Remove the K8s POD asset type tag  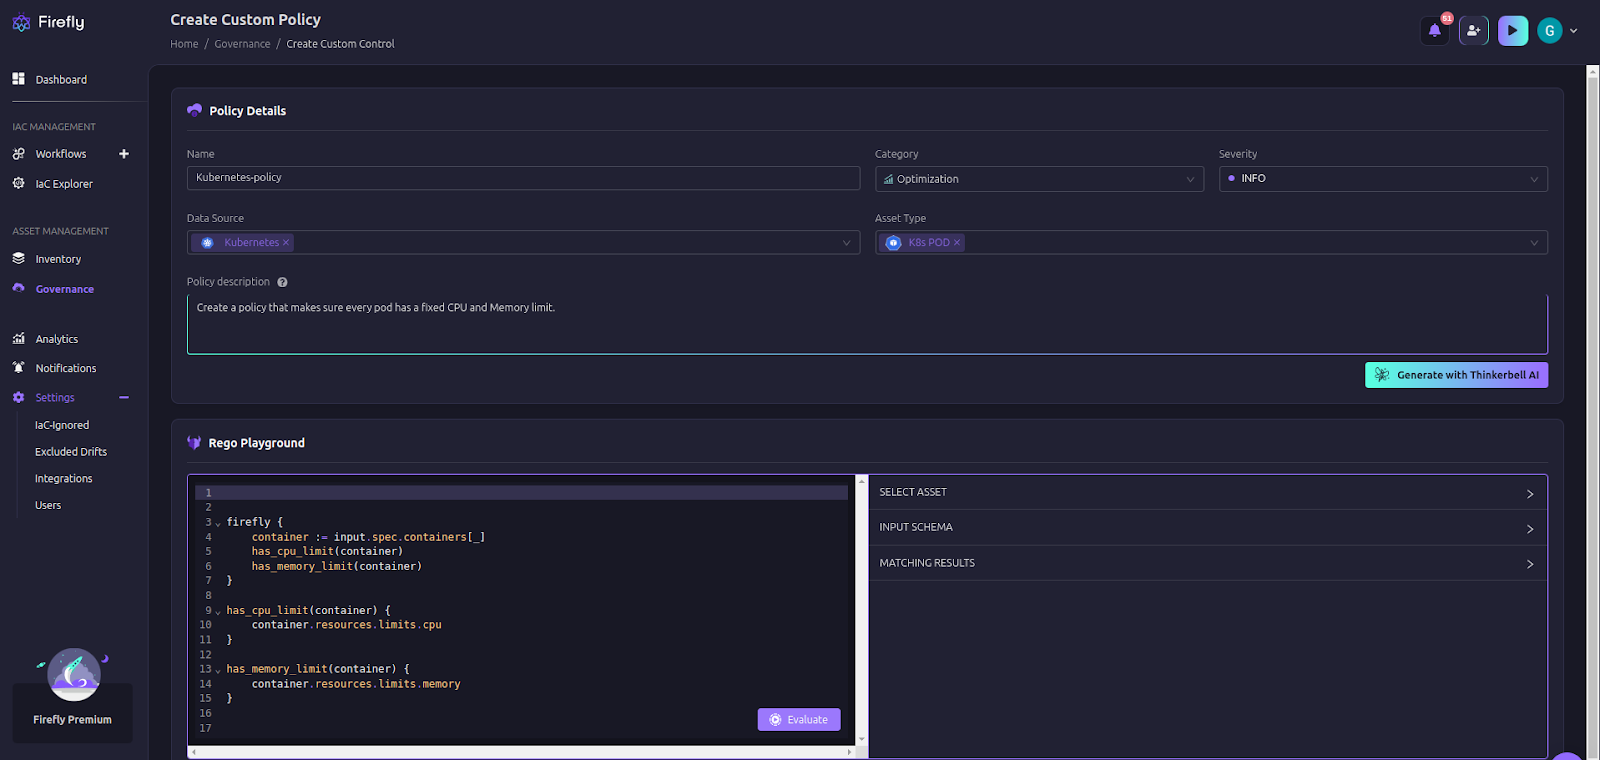[957, 243]
